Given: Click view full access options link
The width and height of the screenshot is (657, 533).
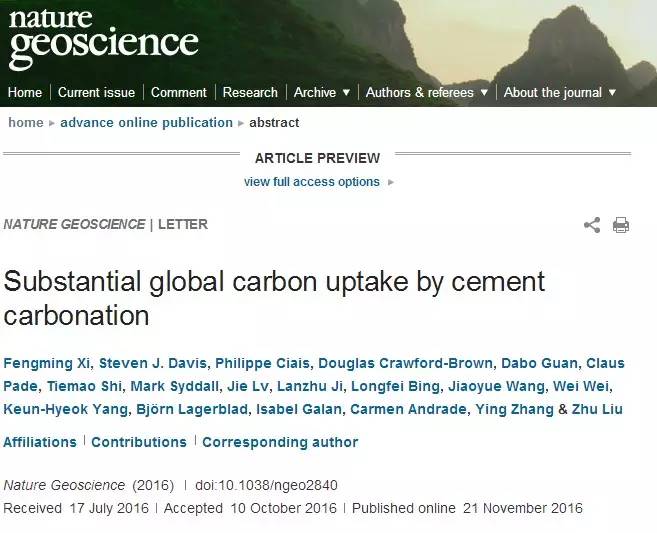Looking at the screenshot, I should [312, 182].
